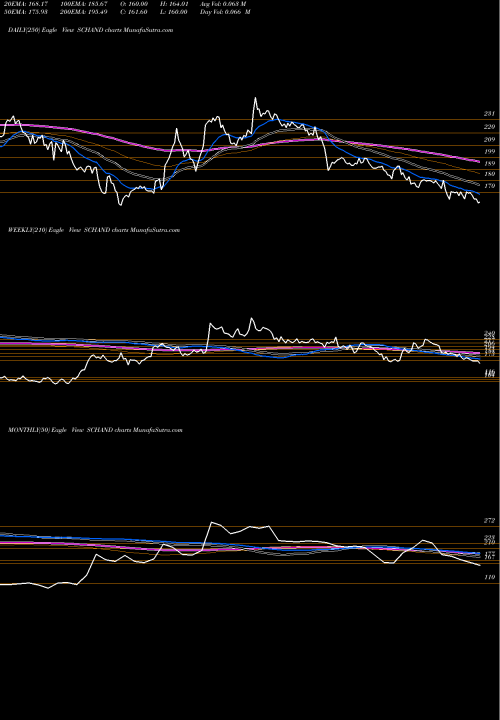Viewport: 500px width, 720px height.
Task: Click the 180 price label on daily chart
Action: click(x=489, y=174)
